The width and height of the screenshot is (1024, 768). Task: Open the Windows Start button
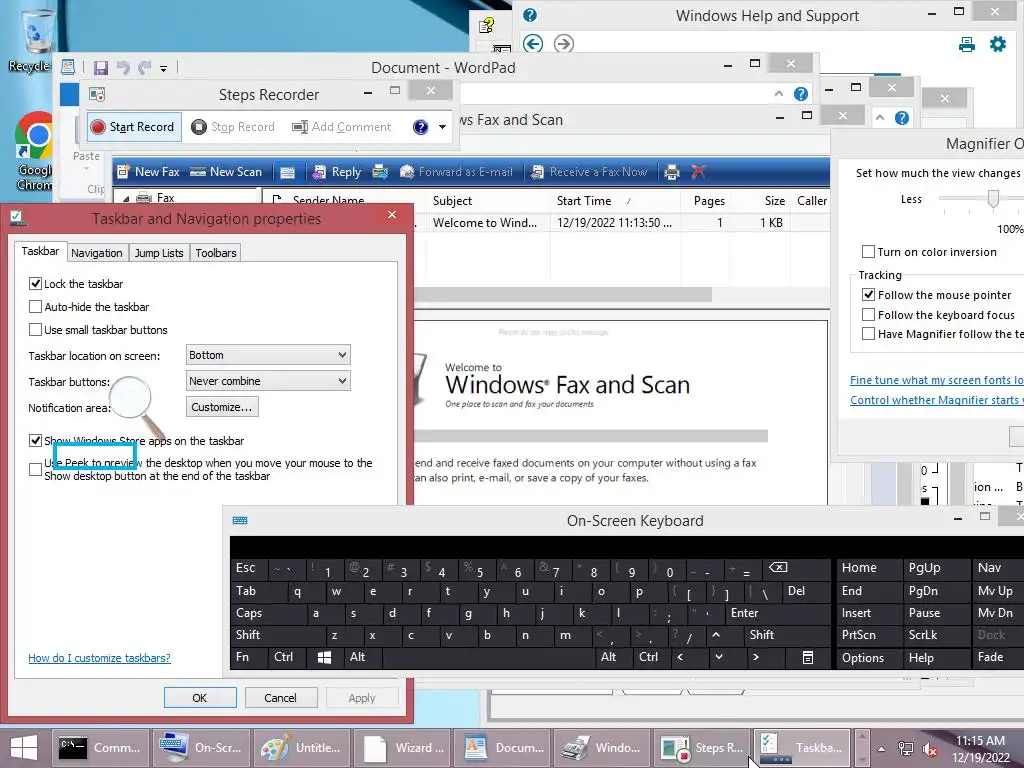[24, 748]
